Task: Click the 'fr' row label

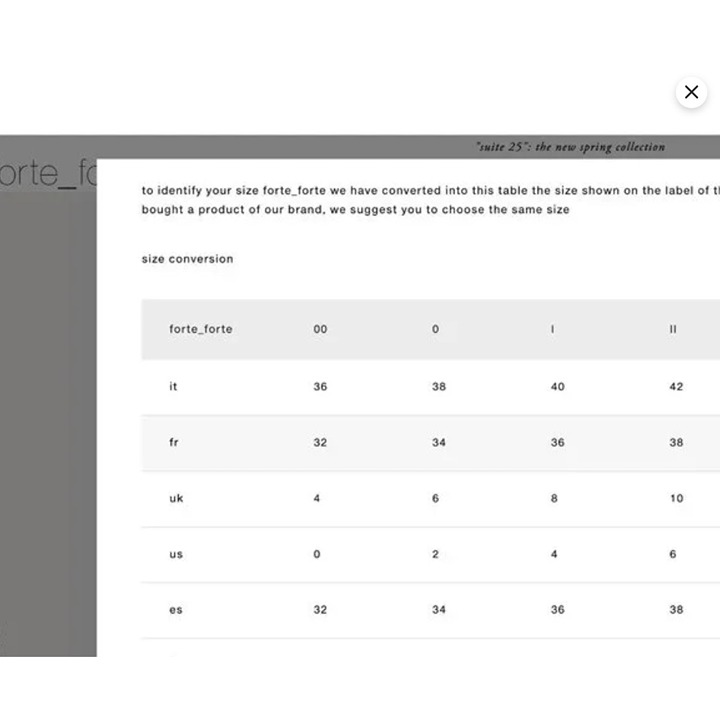Action: [174, 443]
